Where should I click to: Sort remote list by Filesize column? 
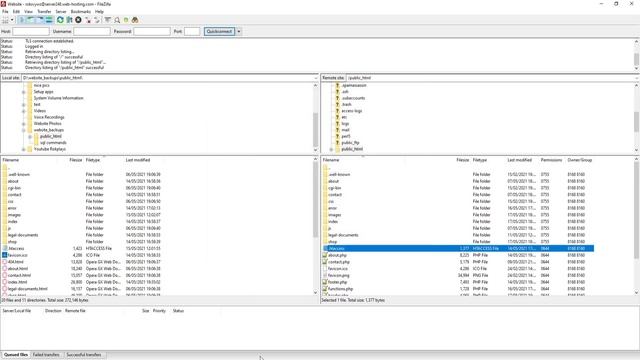462,160
